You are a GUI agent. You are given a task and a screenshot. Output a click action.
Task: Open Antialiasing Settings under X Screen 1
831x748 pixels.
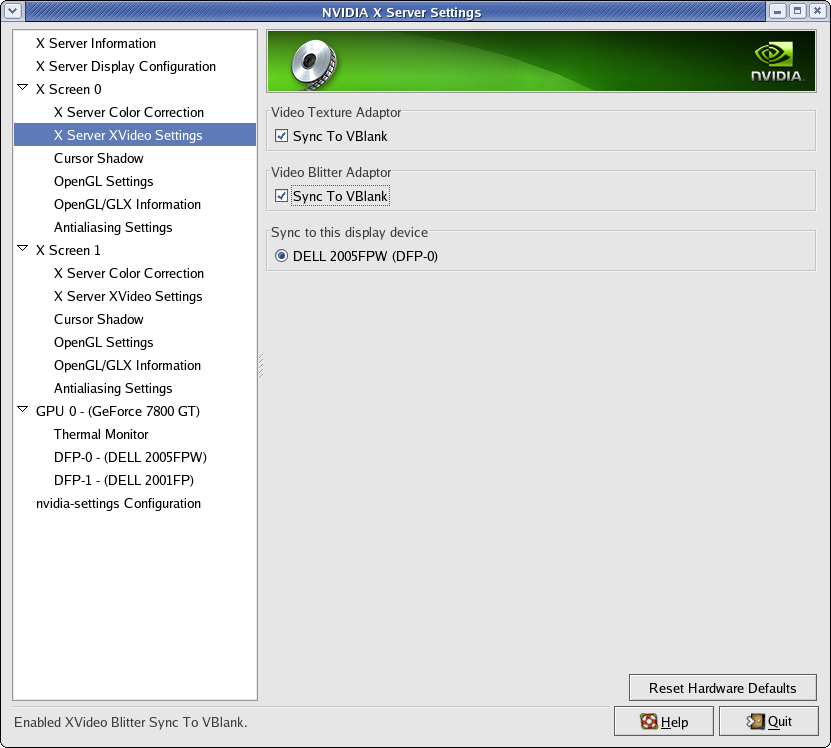[x=113, y=389]
